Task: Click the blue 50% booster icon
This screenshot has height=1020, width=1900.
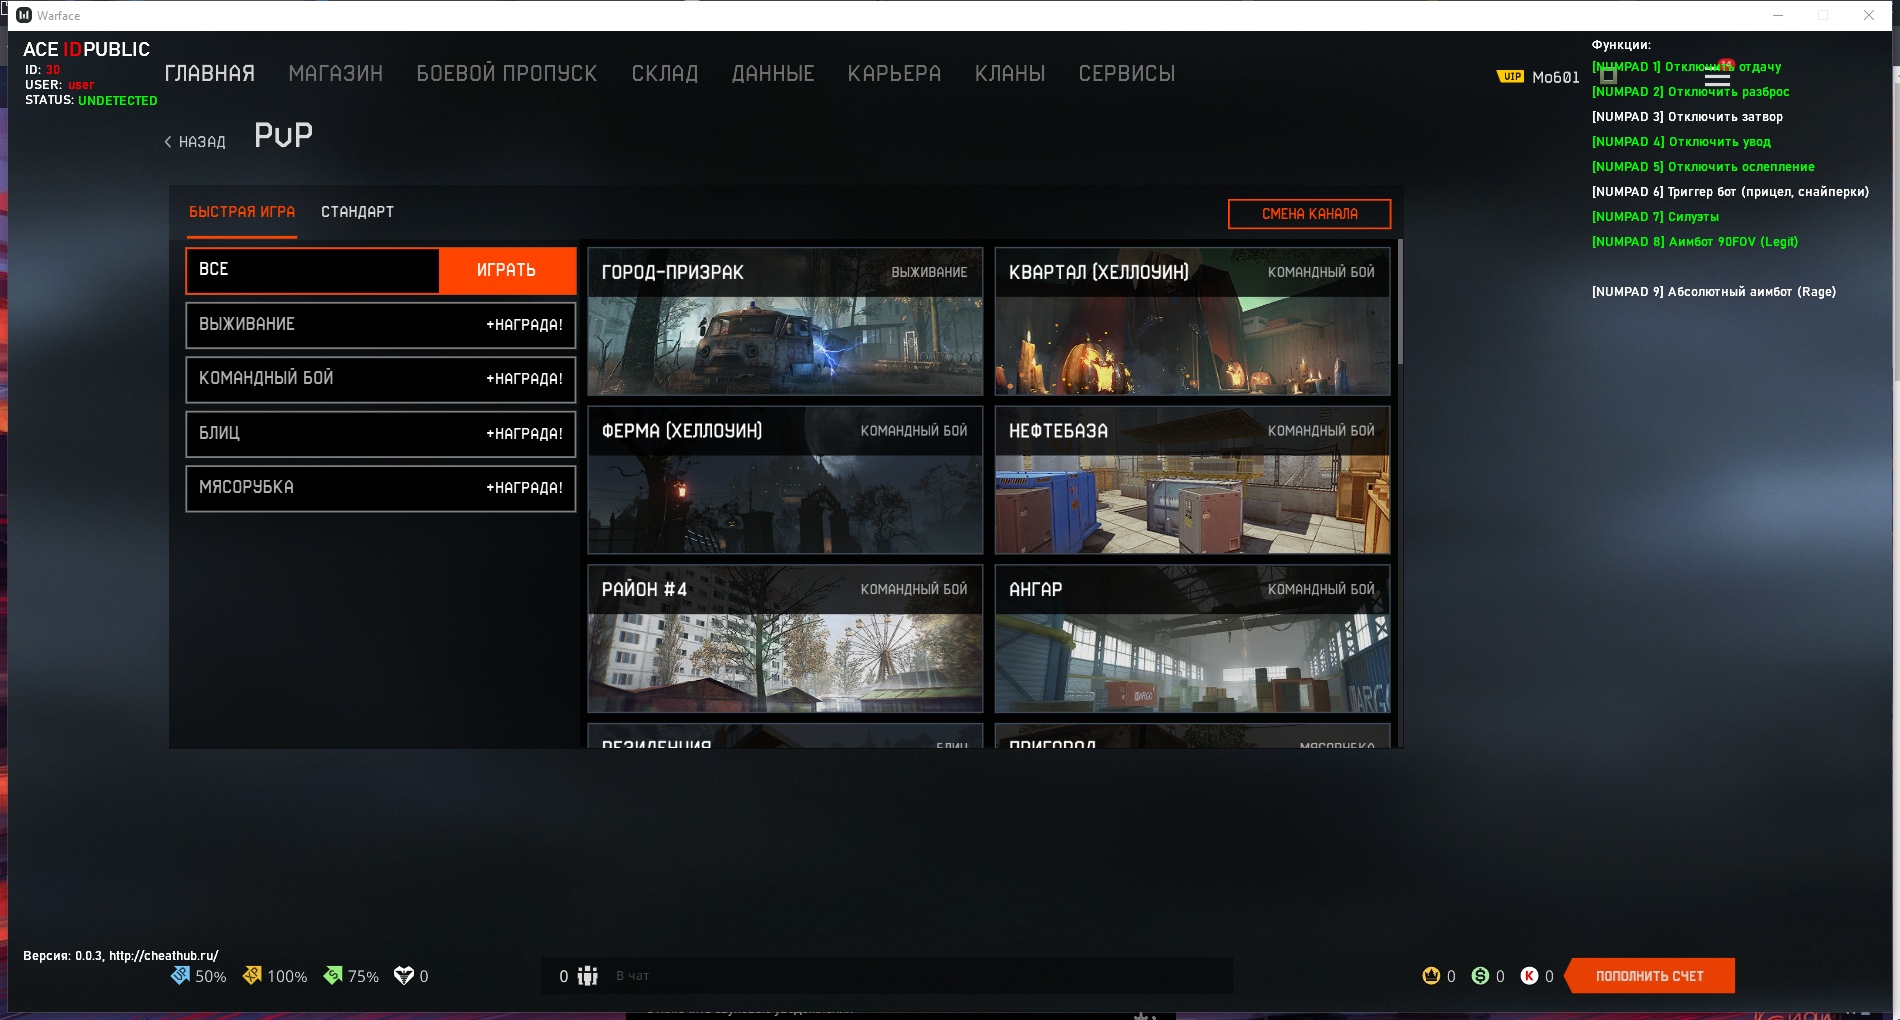Action: (180, 975)
